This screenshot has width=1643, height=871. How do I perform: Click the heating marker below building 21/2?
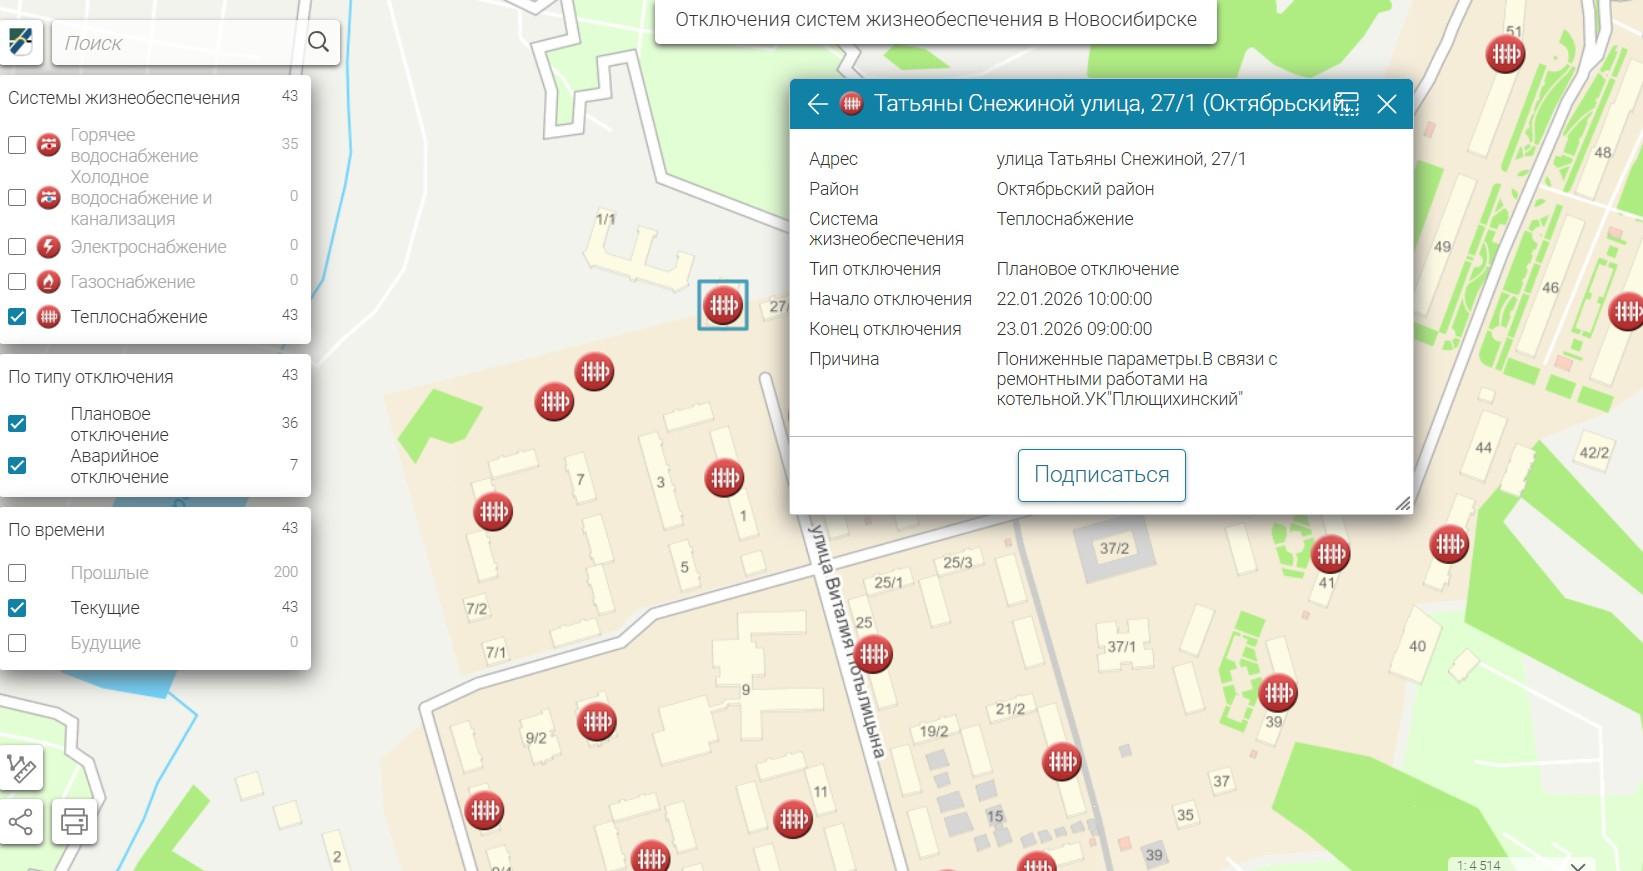(1062, 762)
